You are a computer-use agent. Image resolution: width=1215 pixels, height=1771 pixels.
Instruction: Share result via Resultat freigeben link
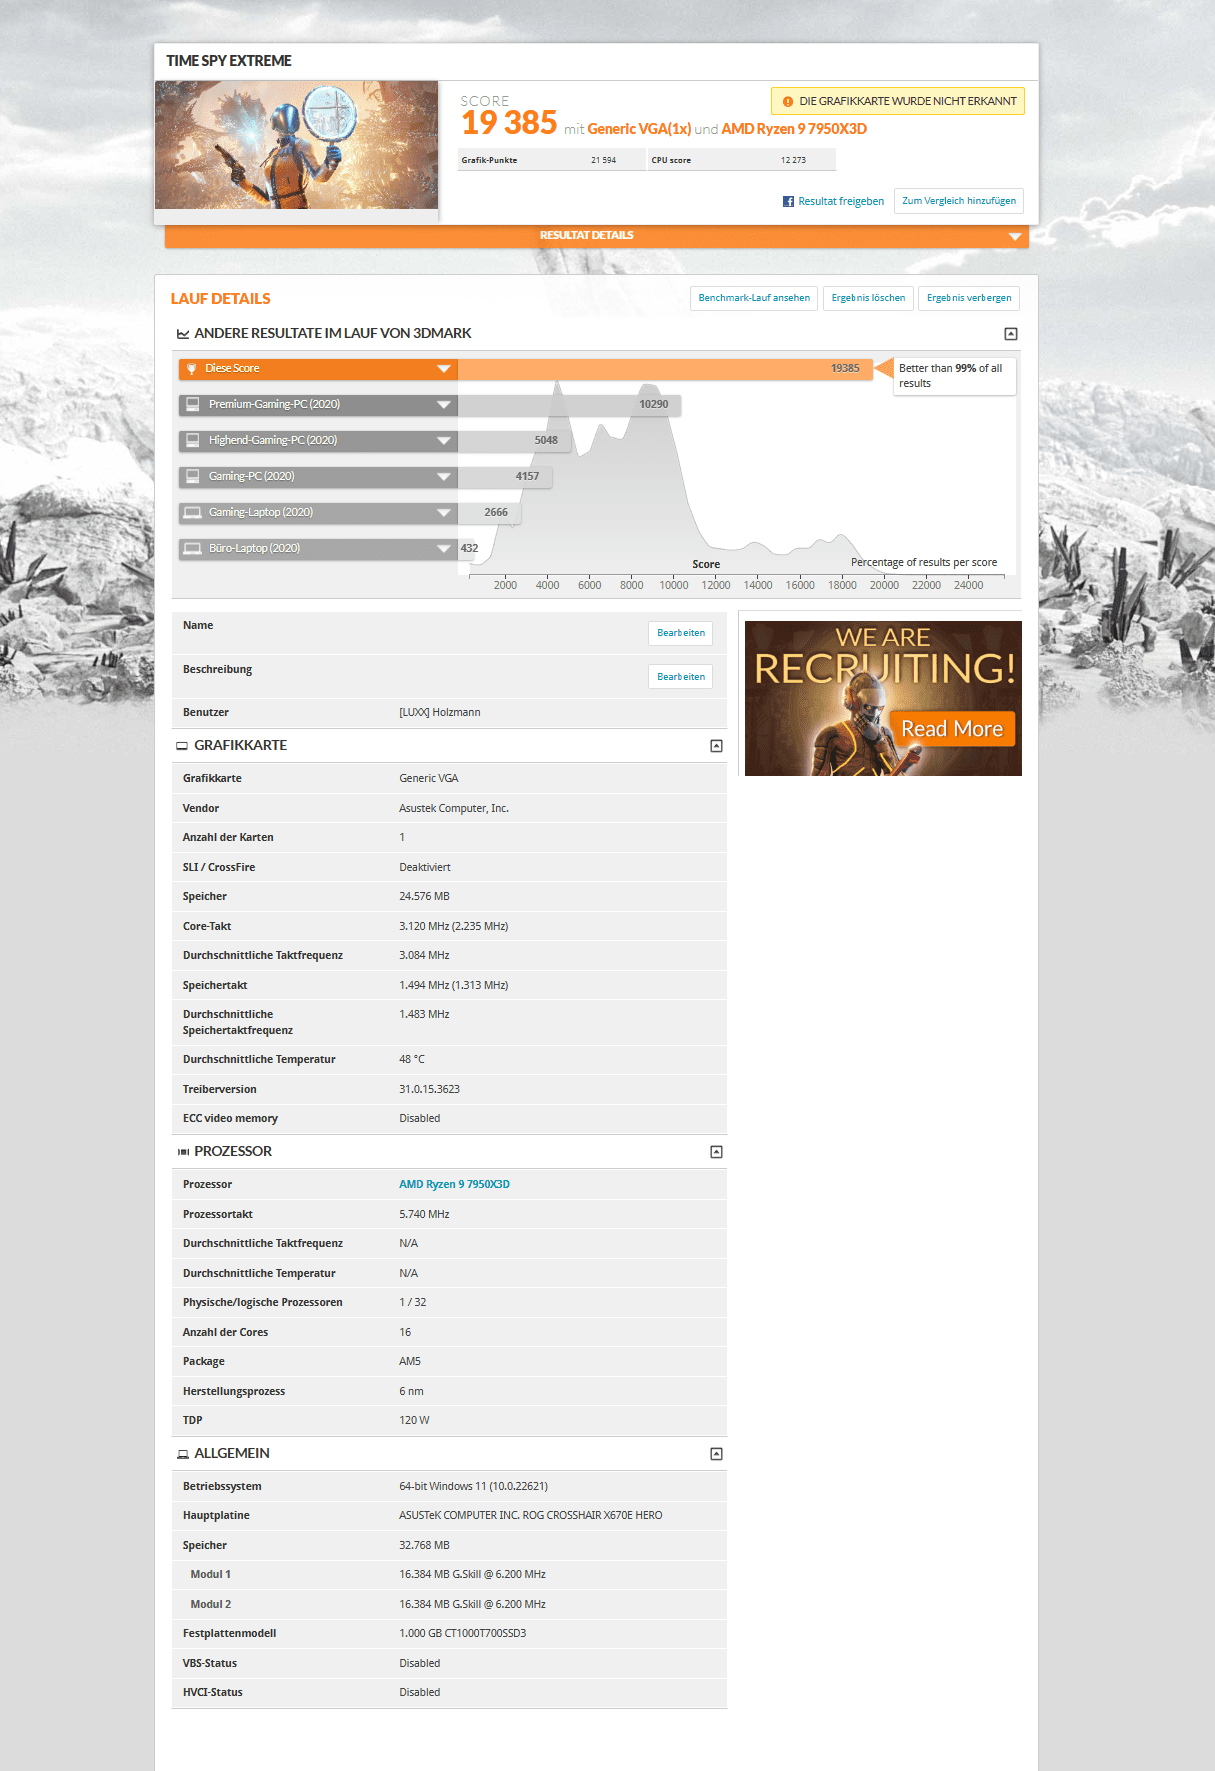coord(841,202)
